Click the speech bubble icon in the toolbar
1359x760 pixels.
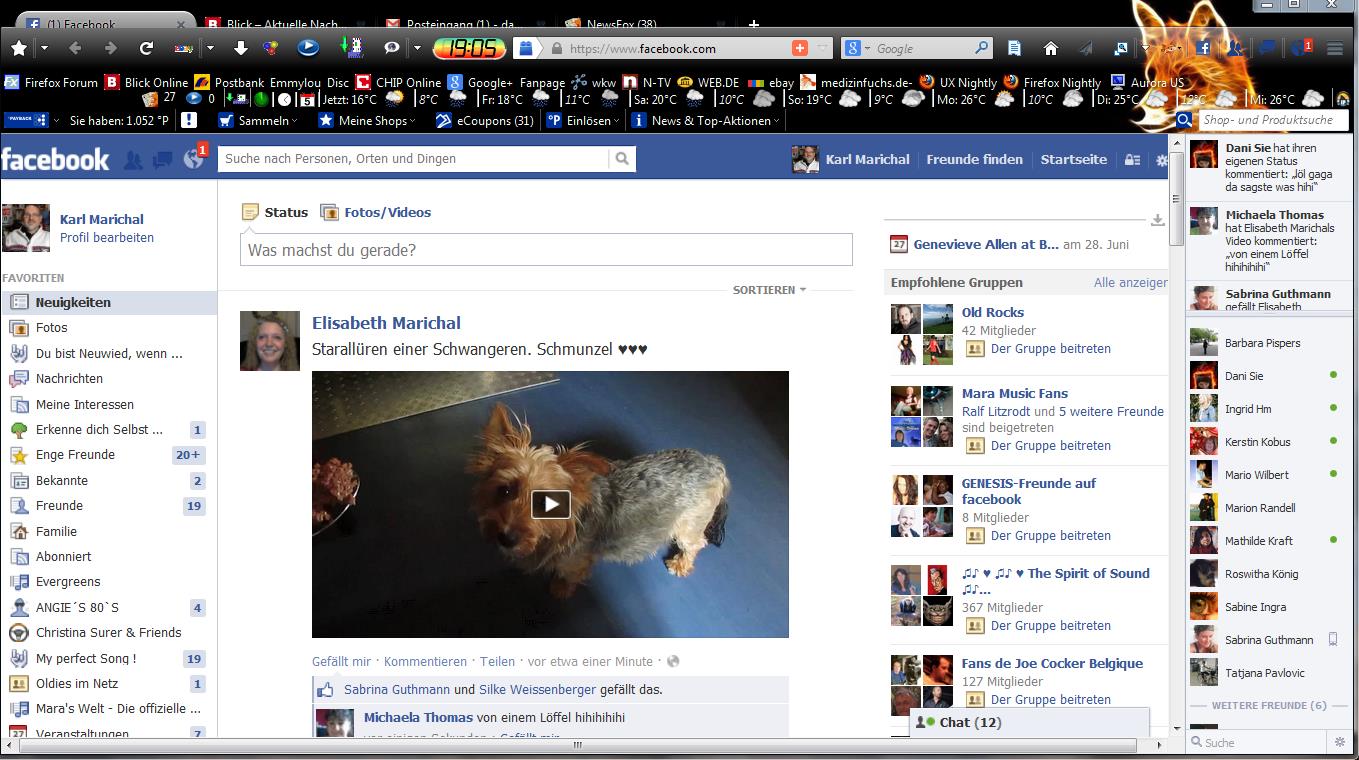coord(391,47)
